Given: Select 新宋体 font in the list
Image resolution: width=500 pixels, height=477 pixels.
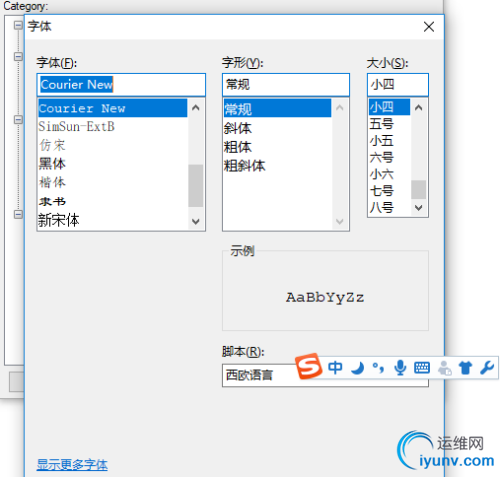Looking at the screenshot, I should 113,220.
